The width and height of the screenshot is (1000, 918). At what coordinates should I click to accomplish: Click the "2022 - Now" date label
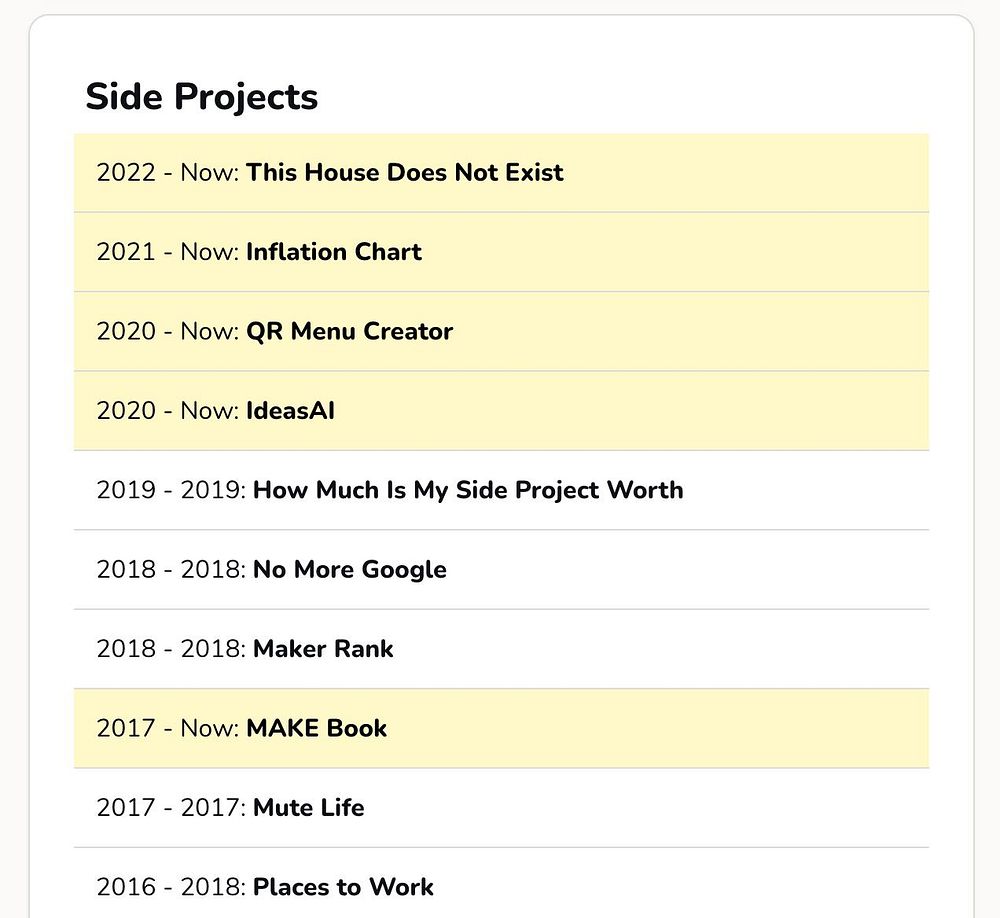(167, 173)
